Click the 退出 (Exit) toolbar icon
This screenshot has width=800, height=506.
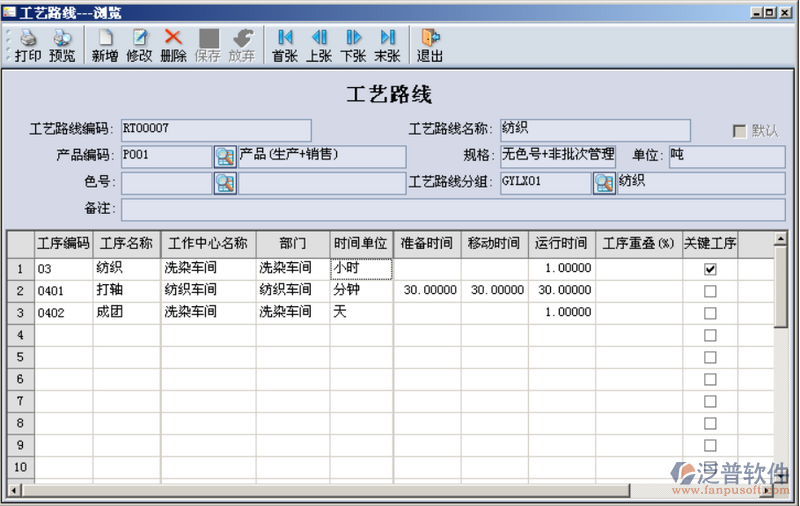point(430,46)
